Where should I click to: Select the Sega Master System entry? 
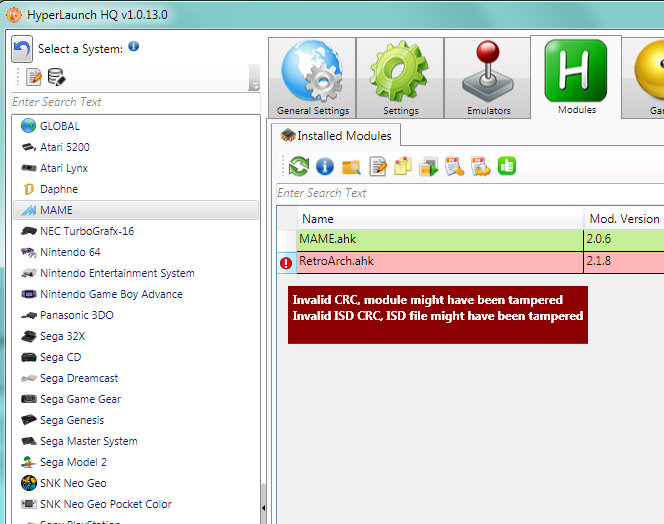pyautogui.click(x=136, y=441)
